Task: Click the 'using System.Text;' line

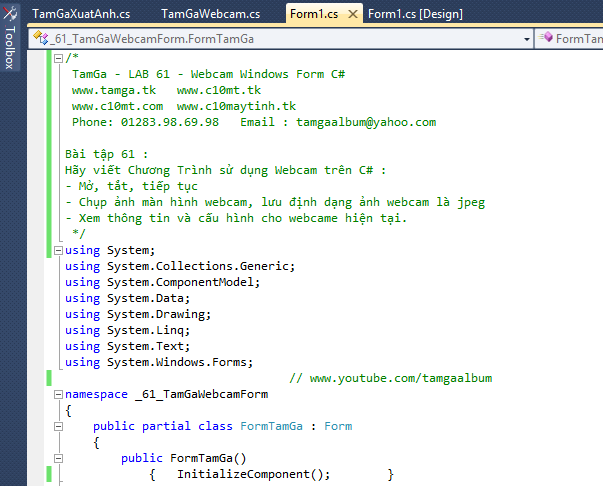Action: pyautogui.click(x=127, y=346)
